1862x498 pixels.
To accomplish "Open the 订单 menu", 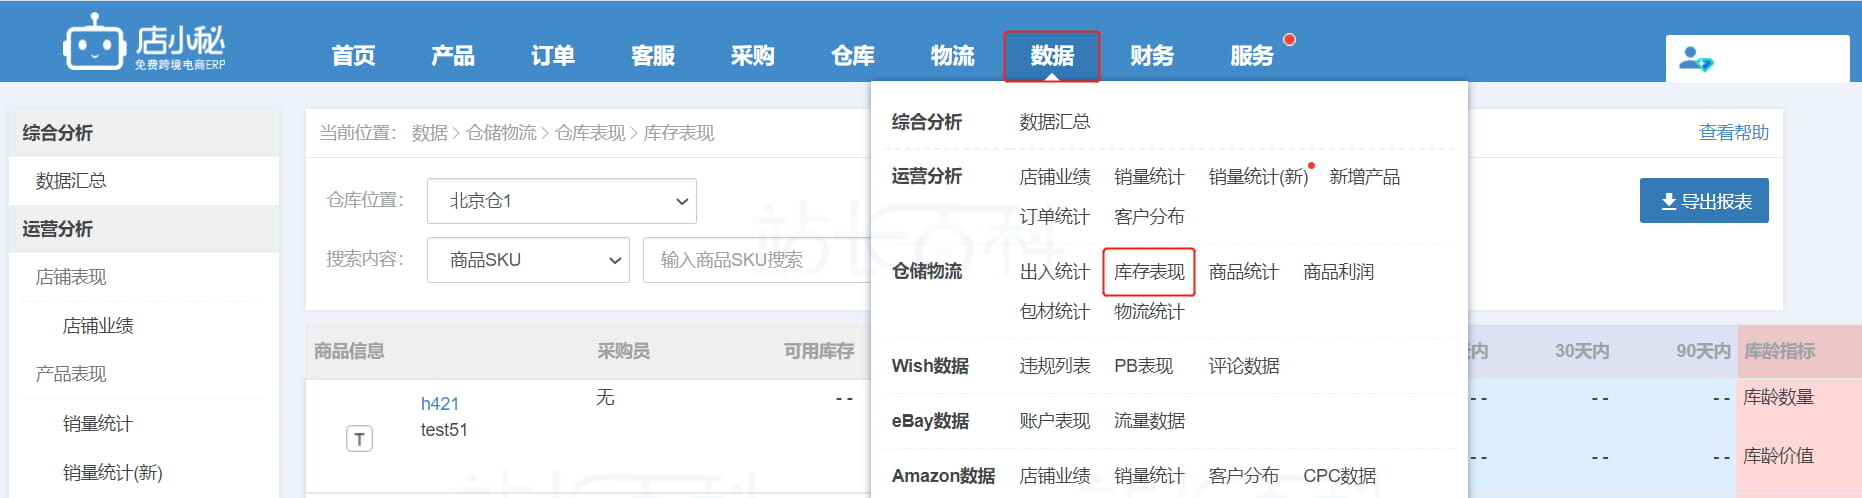I will (553, 56).
